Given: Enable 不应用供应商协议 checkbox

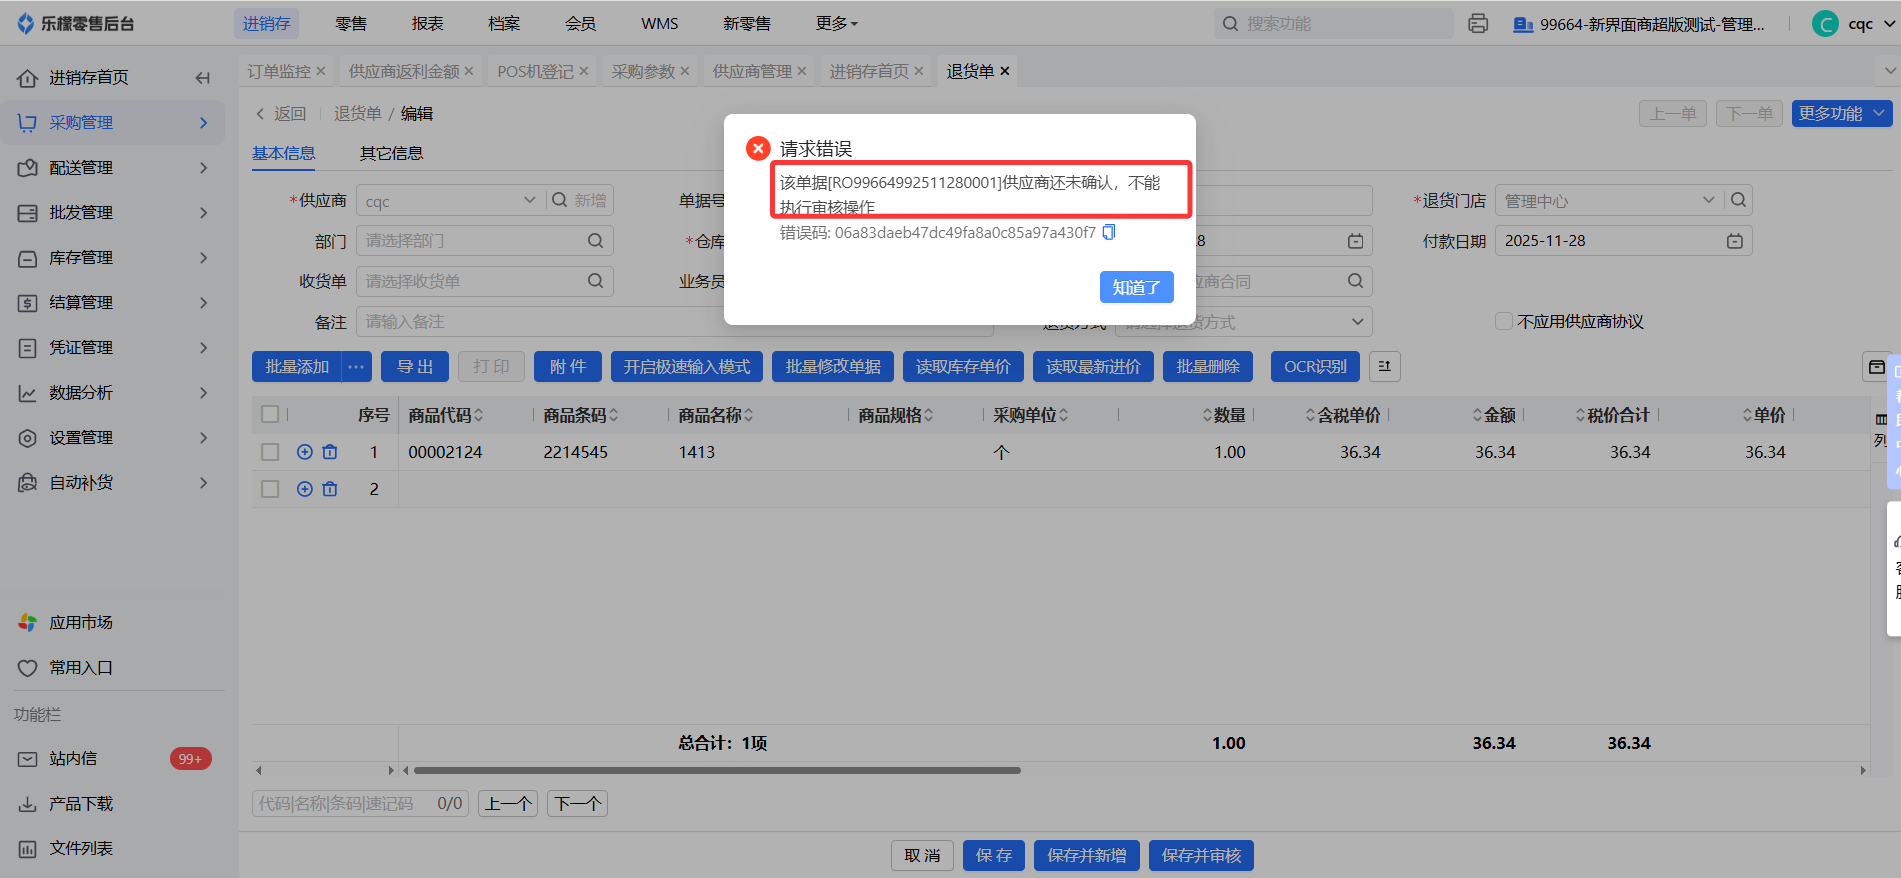Looking at the screenshot, I should [1503, 321].
